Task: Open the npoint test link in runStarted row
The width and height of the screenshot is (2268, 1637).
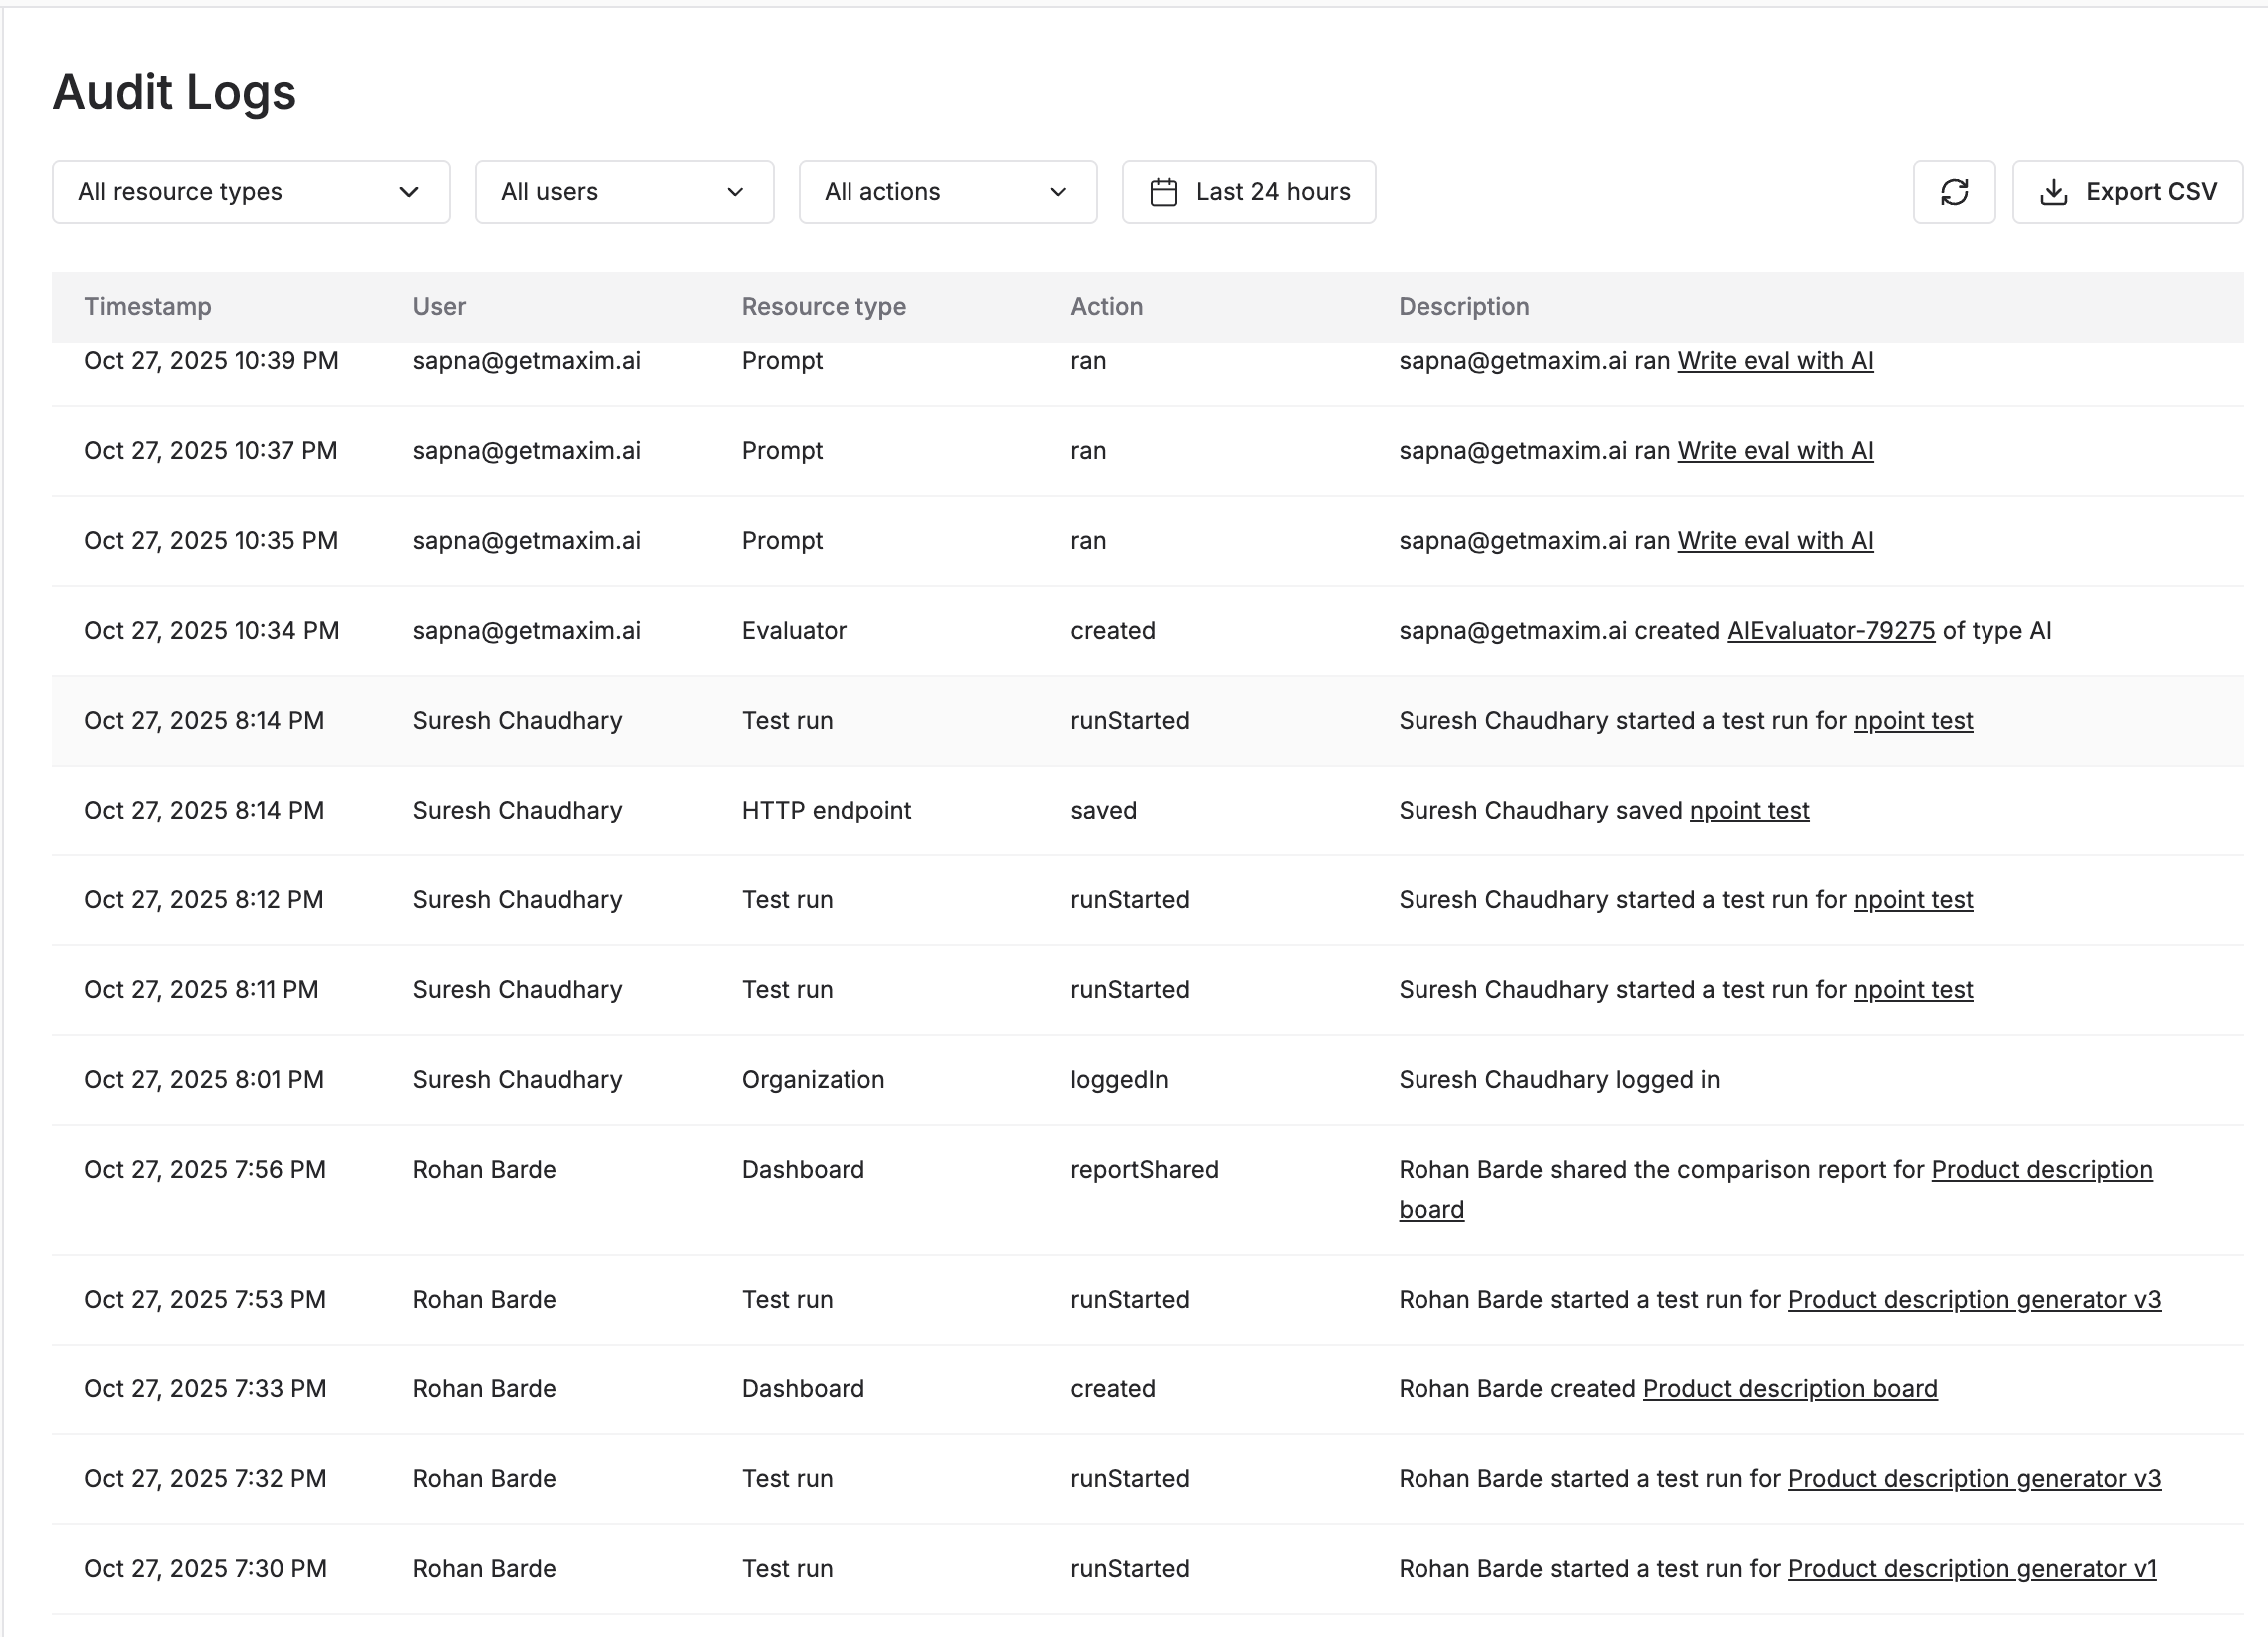Action: coord(1913,720)
